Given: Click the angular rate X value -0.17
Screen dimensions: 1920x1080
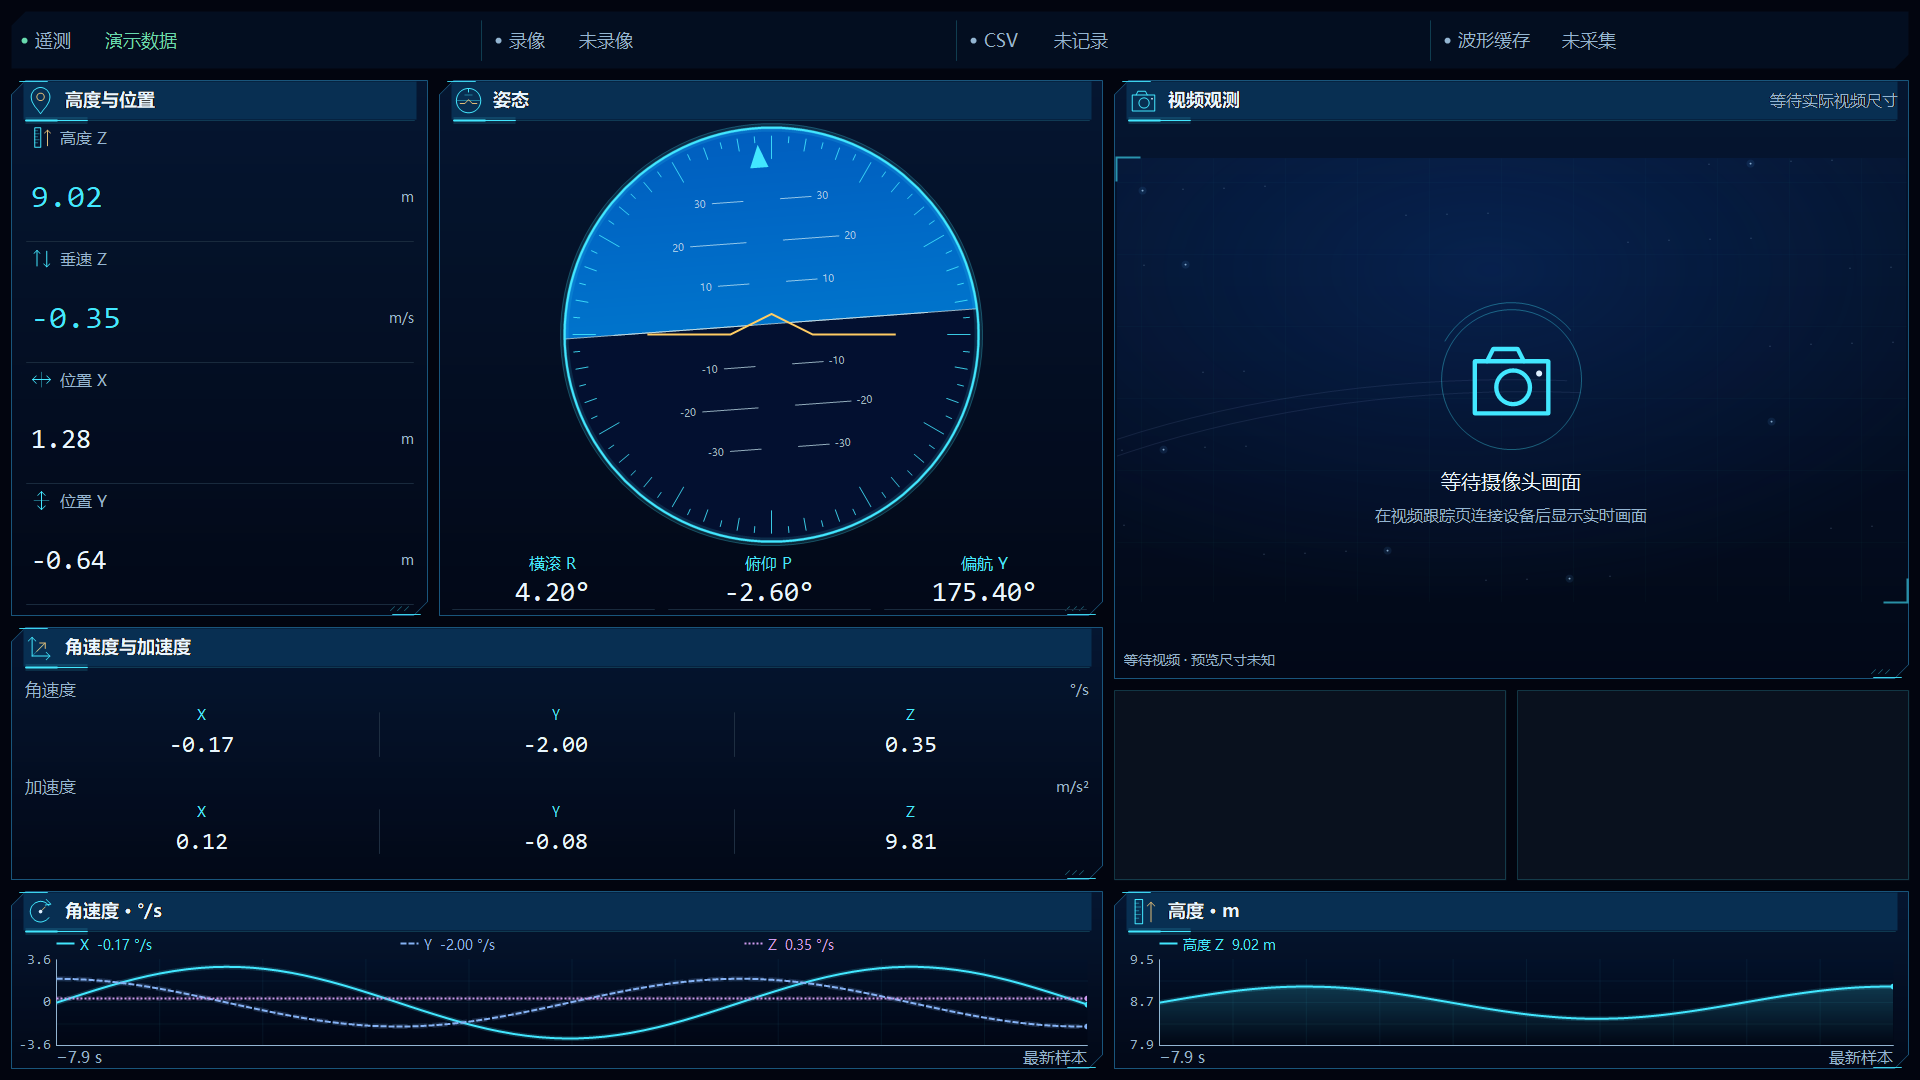Looking at the screenshot, I should point(202,744).
